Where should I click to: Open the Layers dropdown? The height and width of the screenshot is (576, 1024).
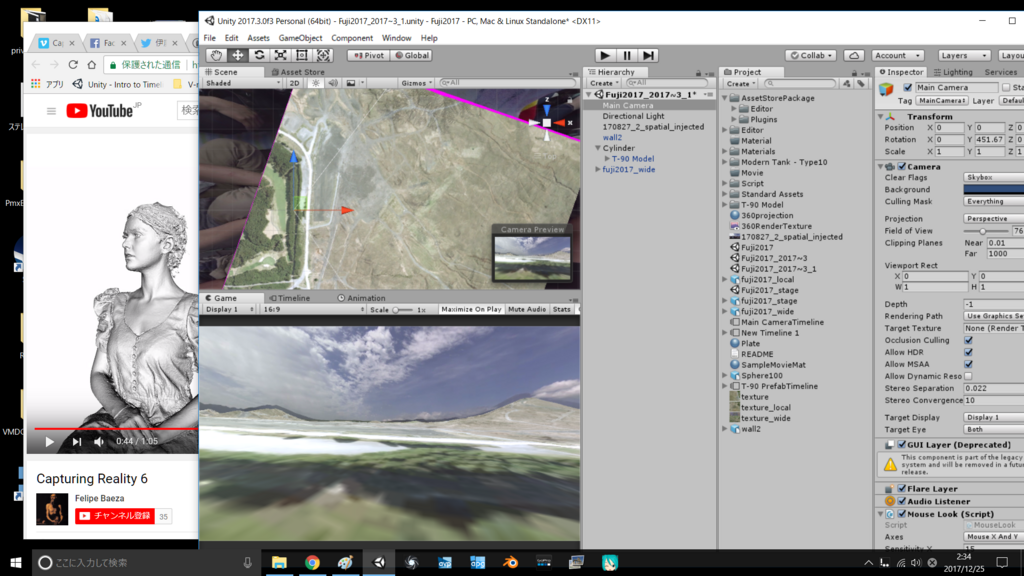[964, 56]
